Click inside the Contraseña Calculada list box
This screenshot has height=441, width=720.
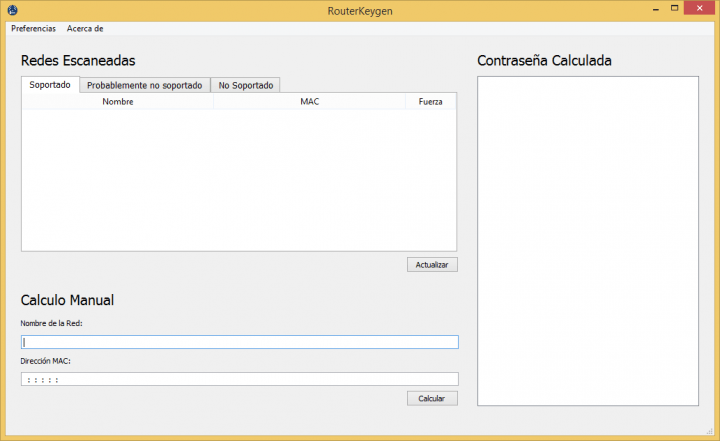tap(588, 241)
